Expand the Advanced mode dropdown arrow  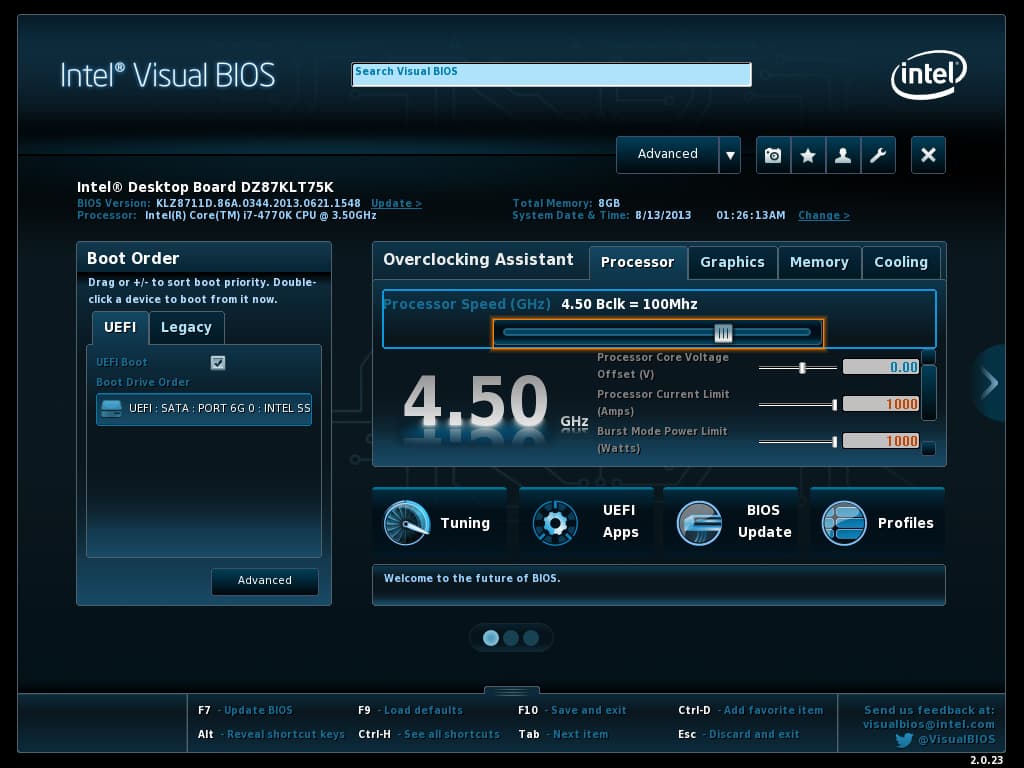pyautogui.click(x=730, y=155)
